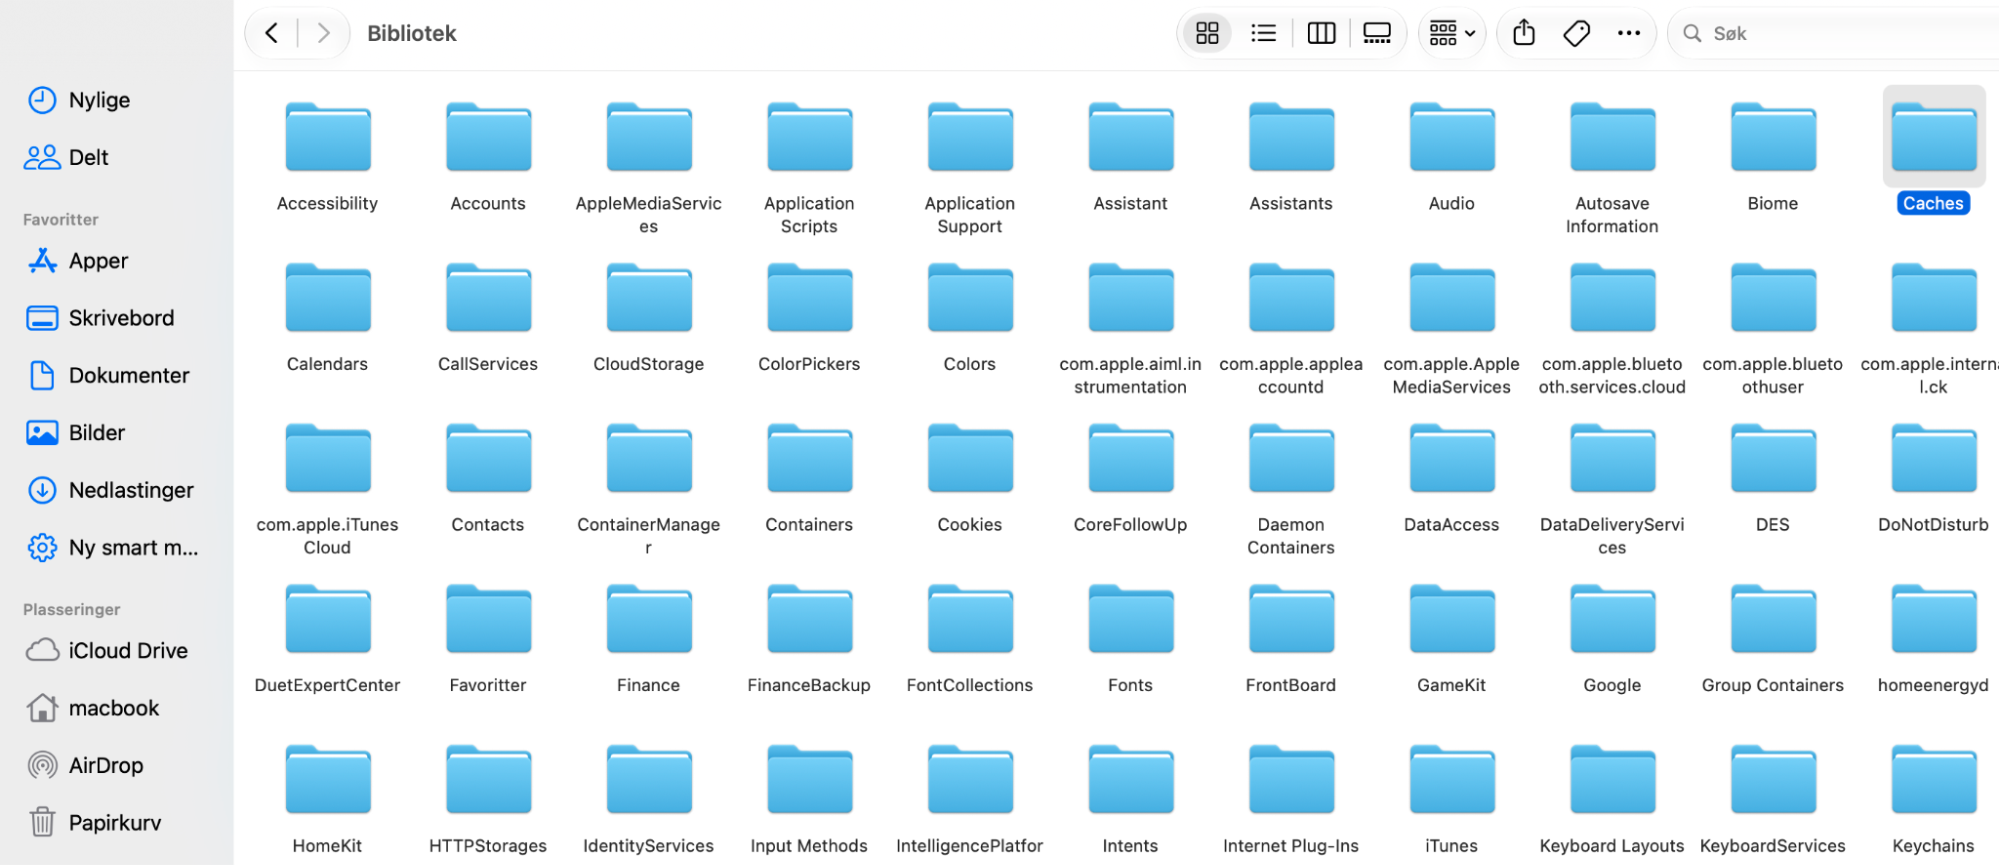Screen dimensions: 1999x865
Task: Open Dokumenter from the sidebar
Action: tap(117, 375)
